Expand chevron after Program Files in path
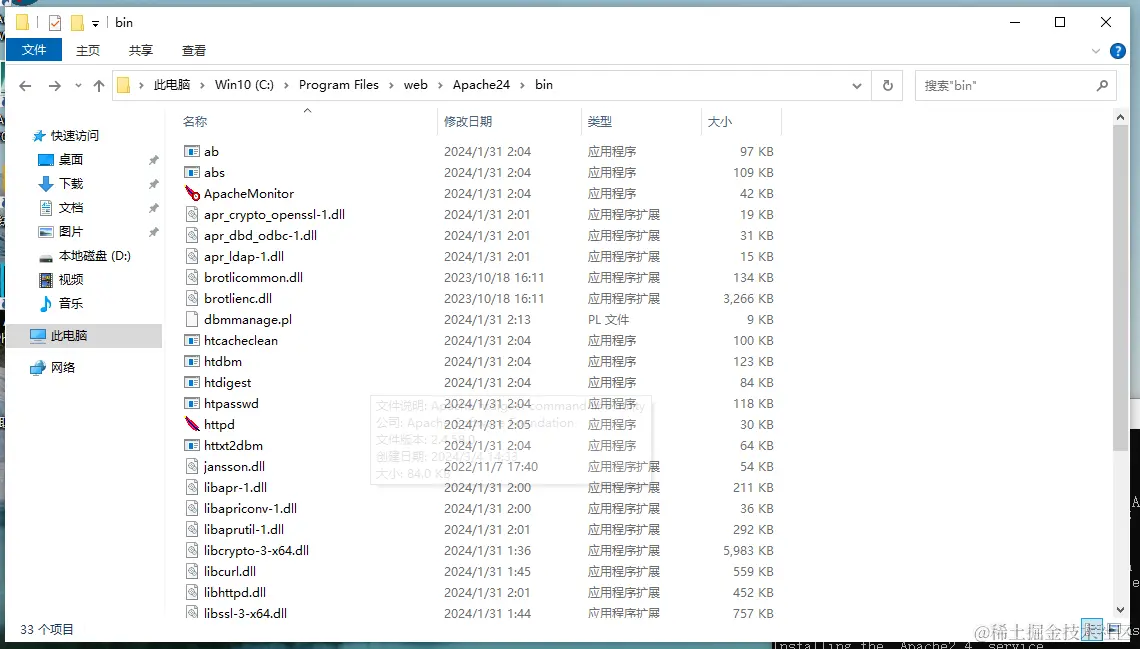 (391, 85)
